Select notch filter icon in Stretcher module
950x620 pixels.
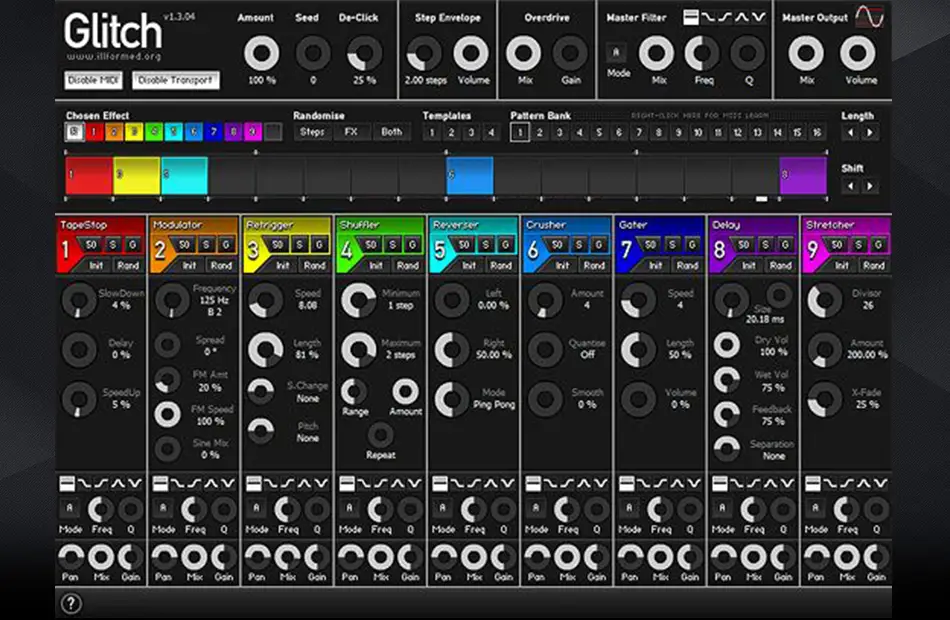(x=880, y=483)
